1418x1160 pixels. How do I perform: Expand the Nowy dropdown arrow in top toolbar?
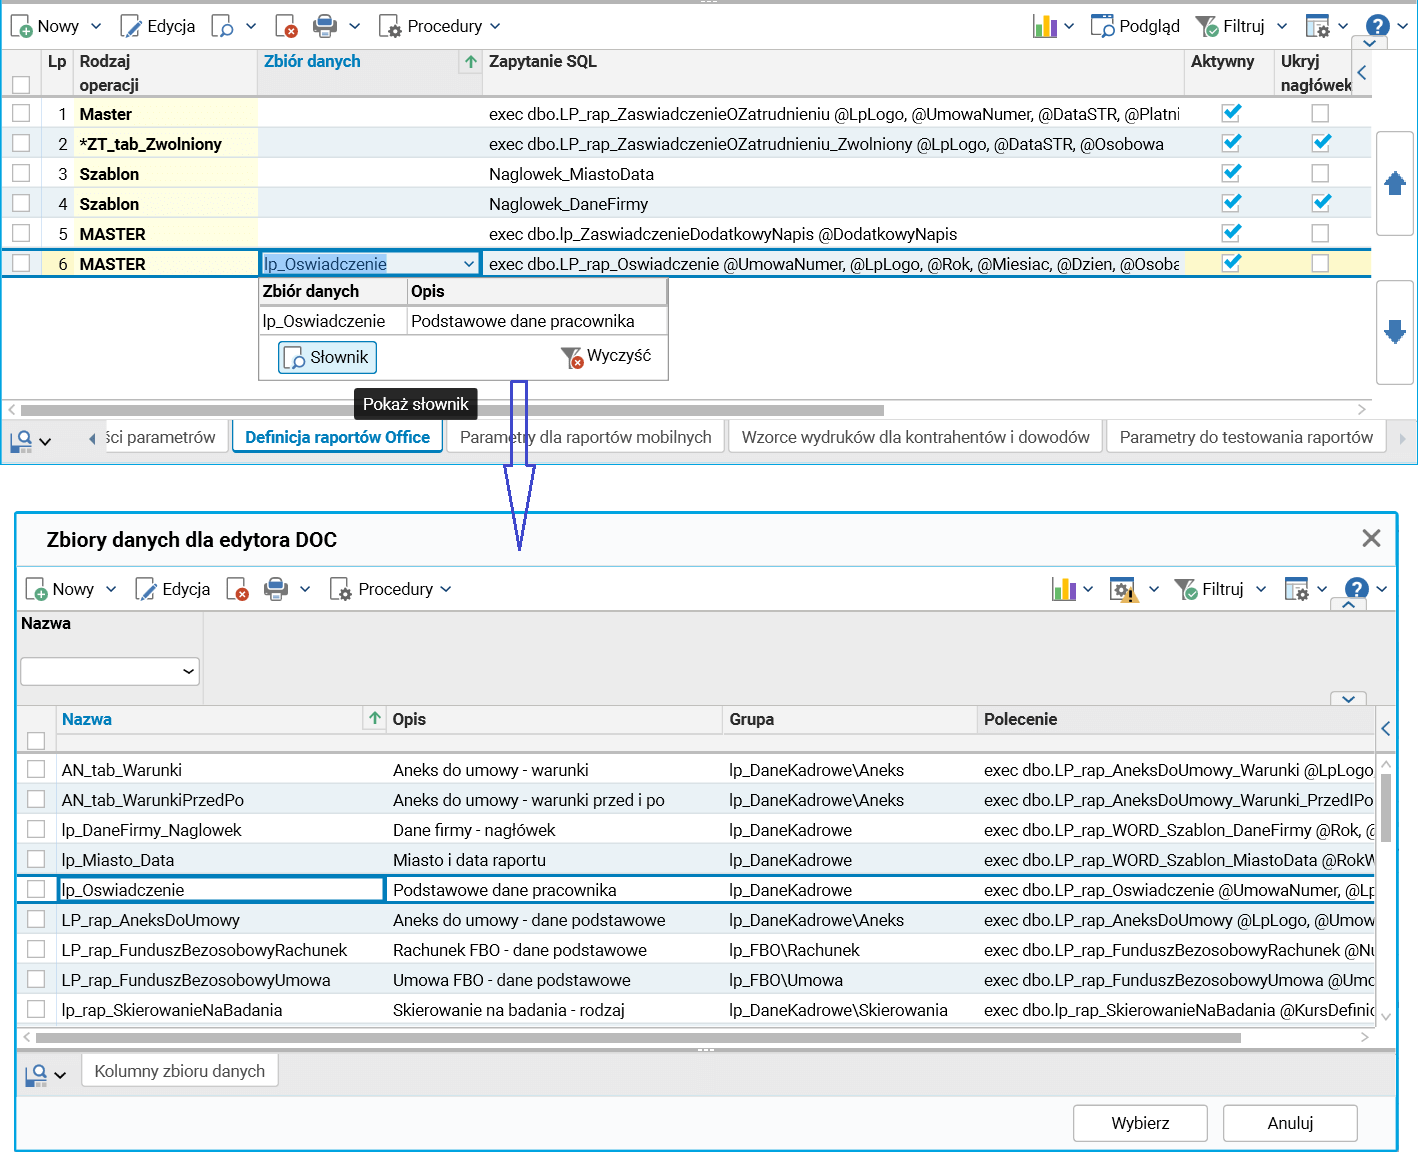[x=96, y=26]
